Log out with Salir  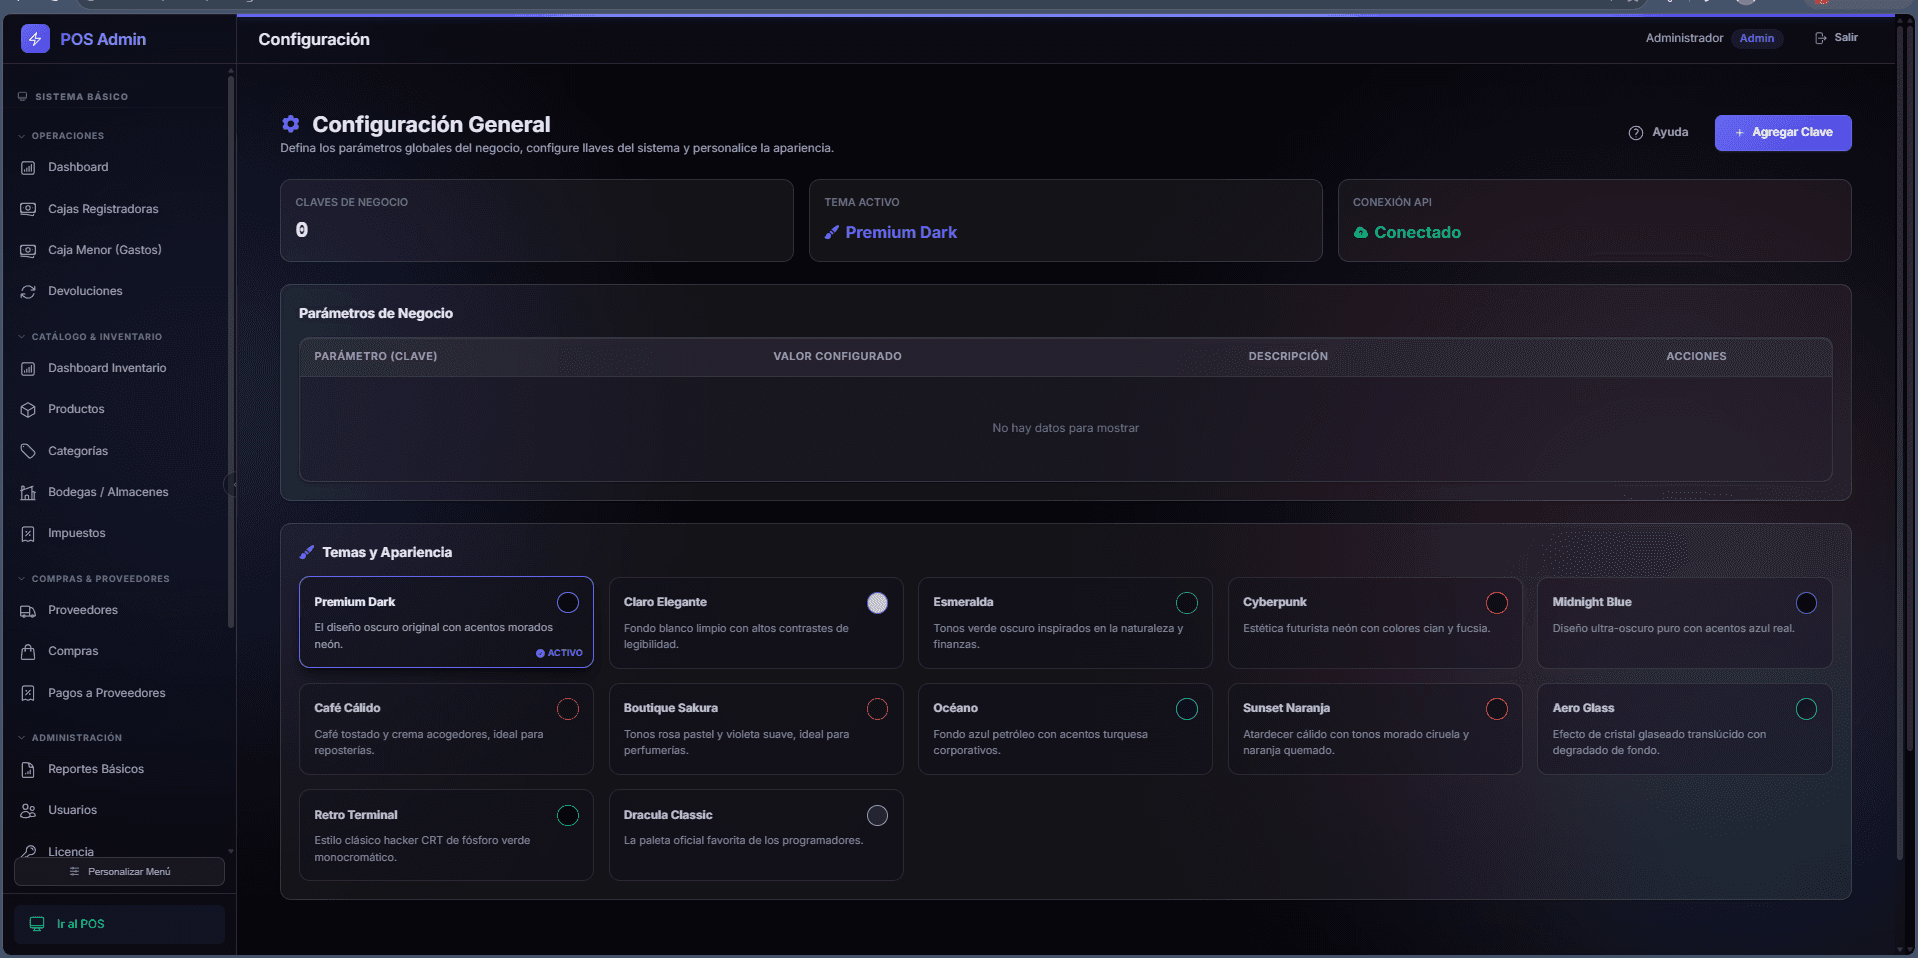1836,38
